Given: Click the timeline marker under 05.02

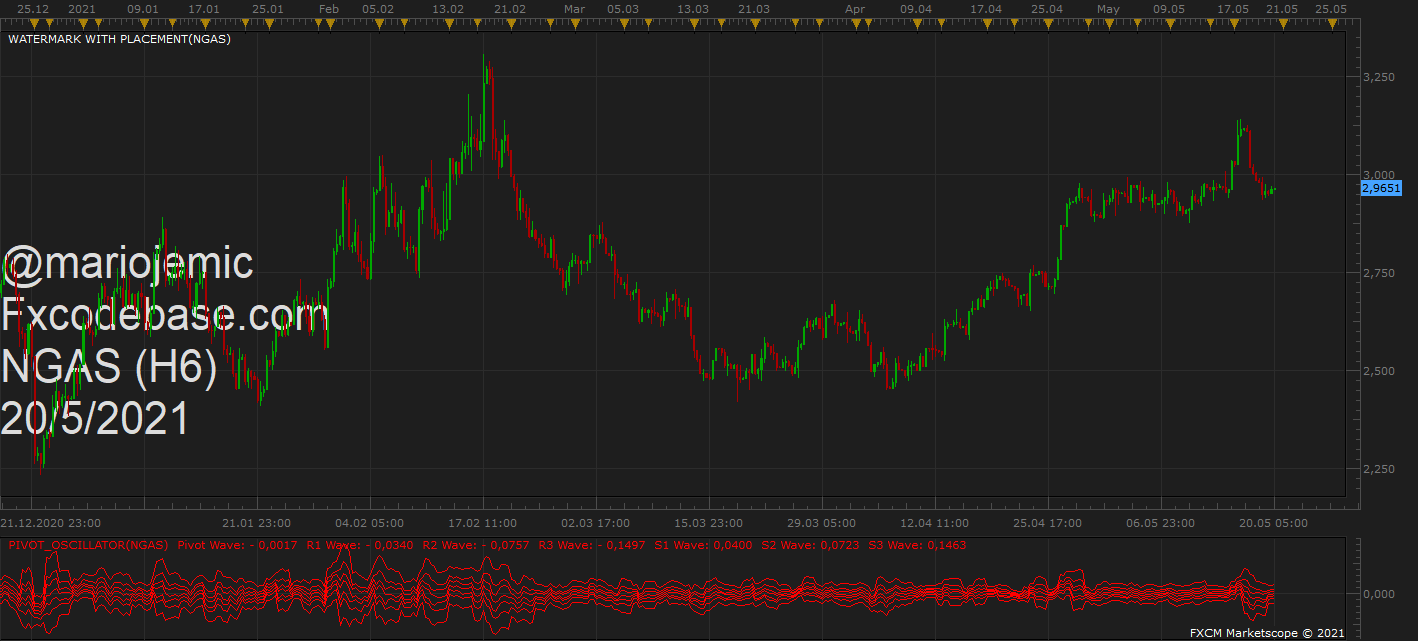Looking at the screenshot, I should click(379, 22).
